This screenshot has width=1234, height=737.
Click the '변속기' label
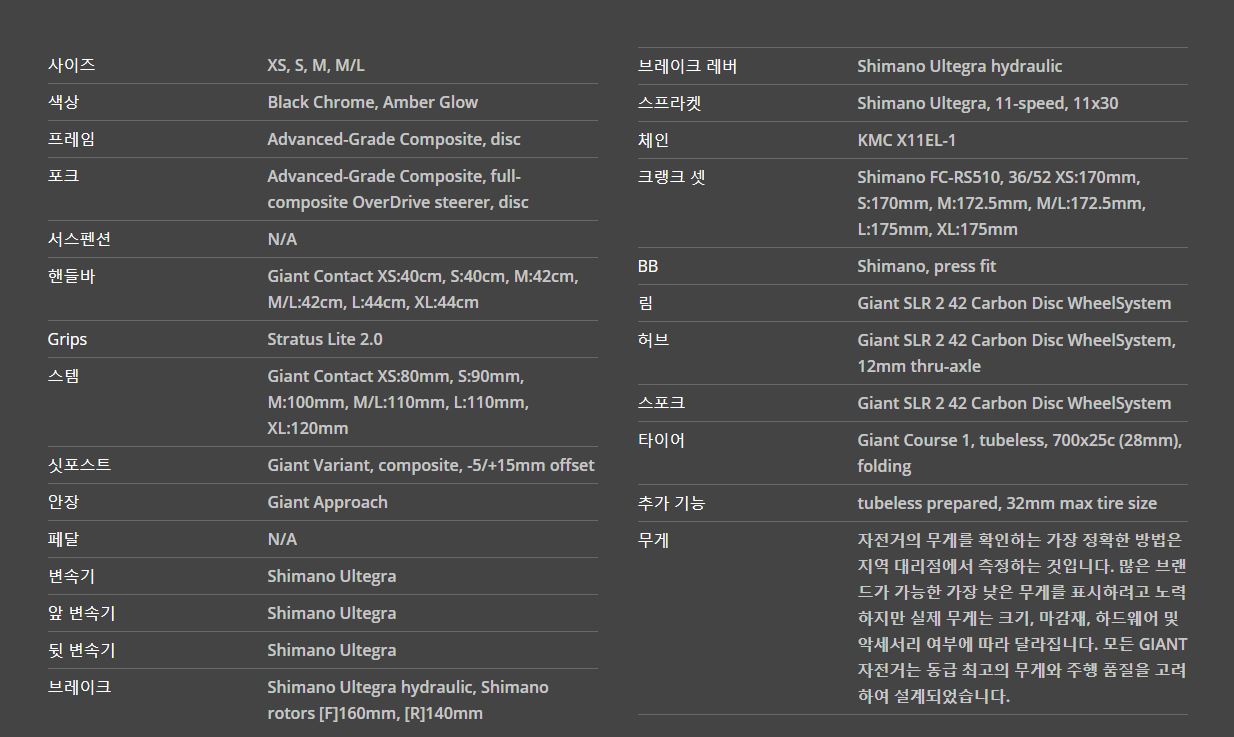tap(72, 576)
